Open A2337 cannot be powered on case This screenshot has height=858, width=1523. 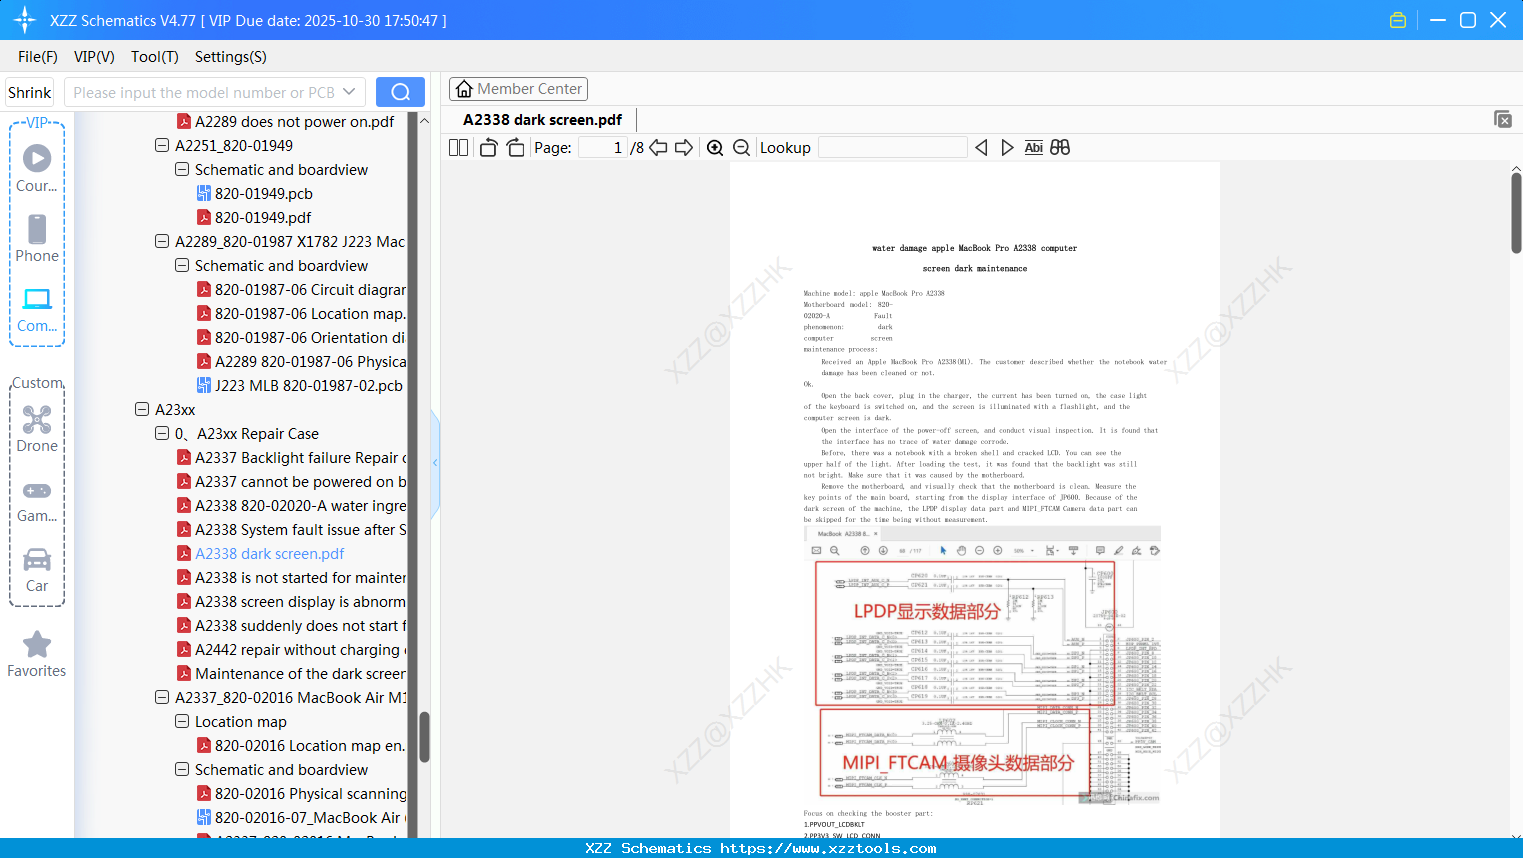291,482
